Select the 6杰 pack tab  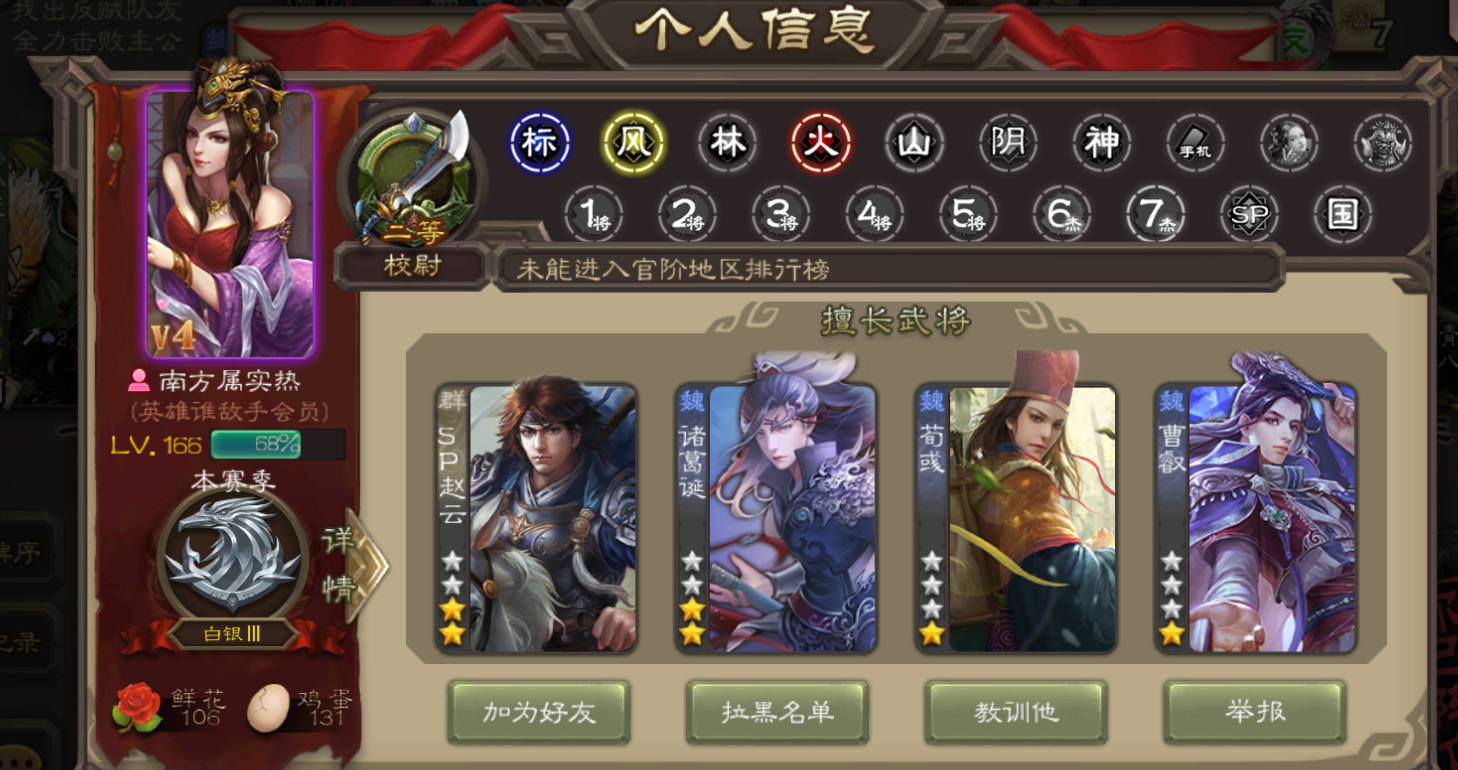pyautogui.click(x=1062, y=214)
